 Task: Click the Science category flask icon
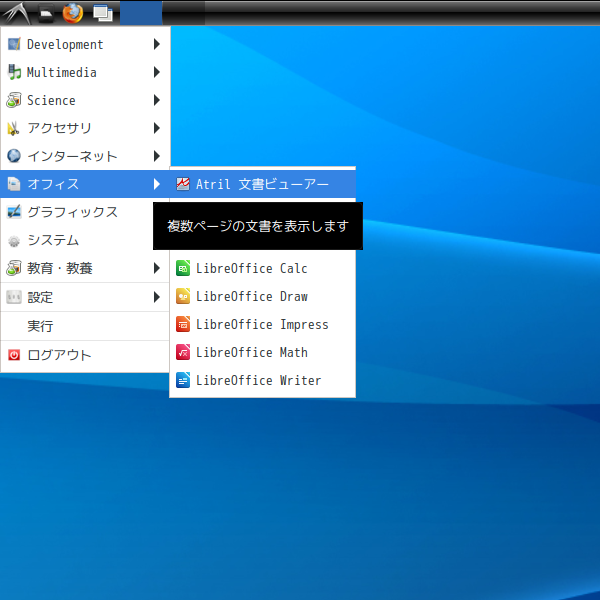click(14, 100)
